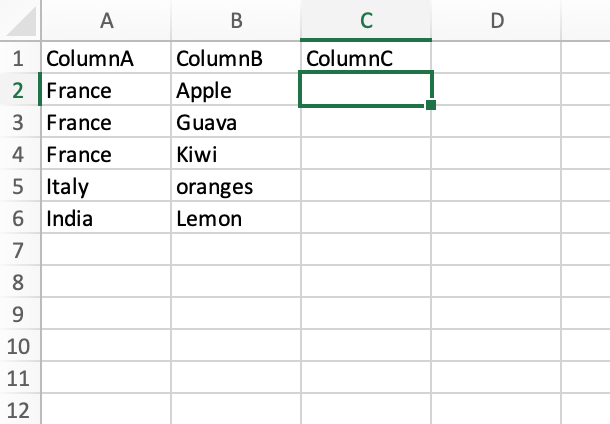Click row 10 header

point(19,346)
